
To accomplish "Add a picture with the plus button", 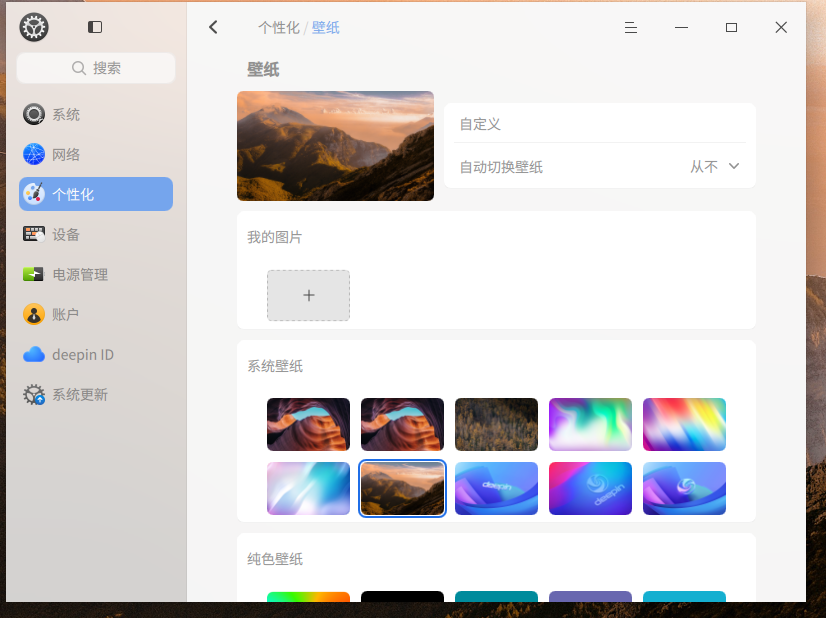I will click(x=309, y=296).
